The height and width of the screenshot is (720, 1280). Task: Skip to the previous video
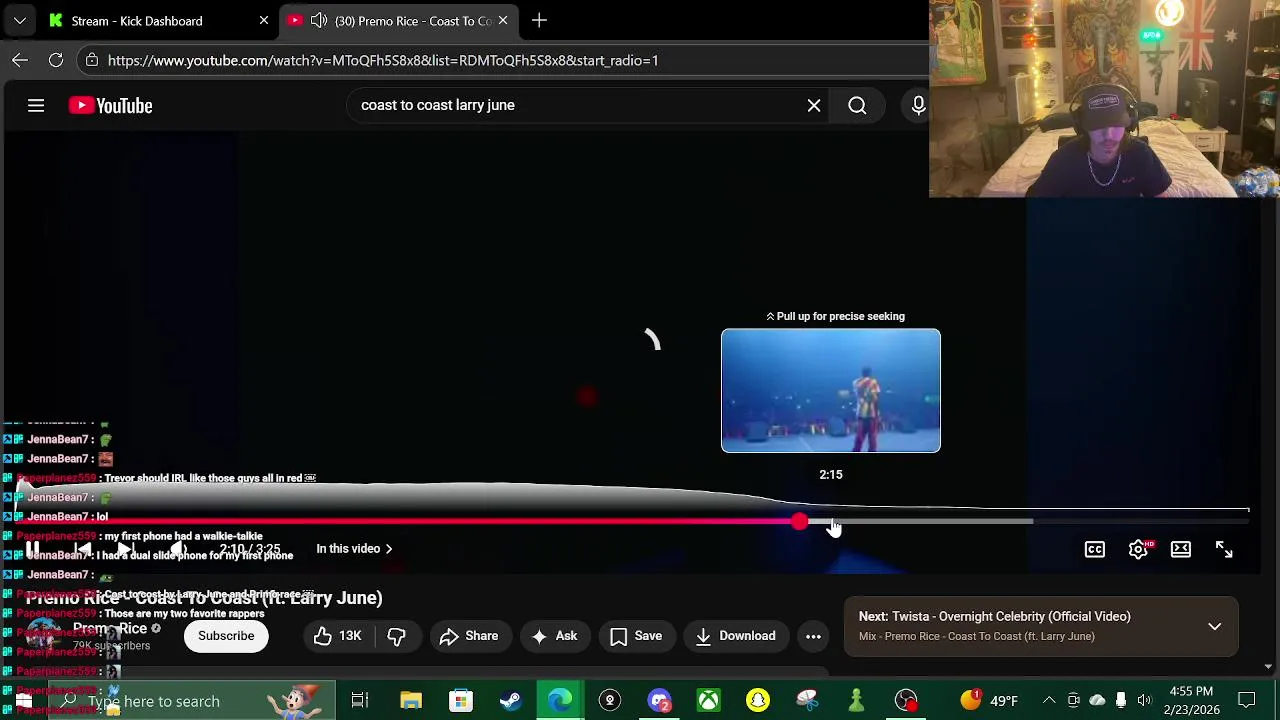point(83,549)
